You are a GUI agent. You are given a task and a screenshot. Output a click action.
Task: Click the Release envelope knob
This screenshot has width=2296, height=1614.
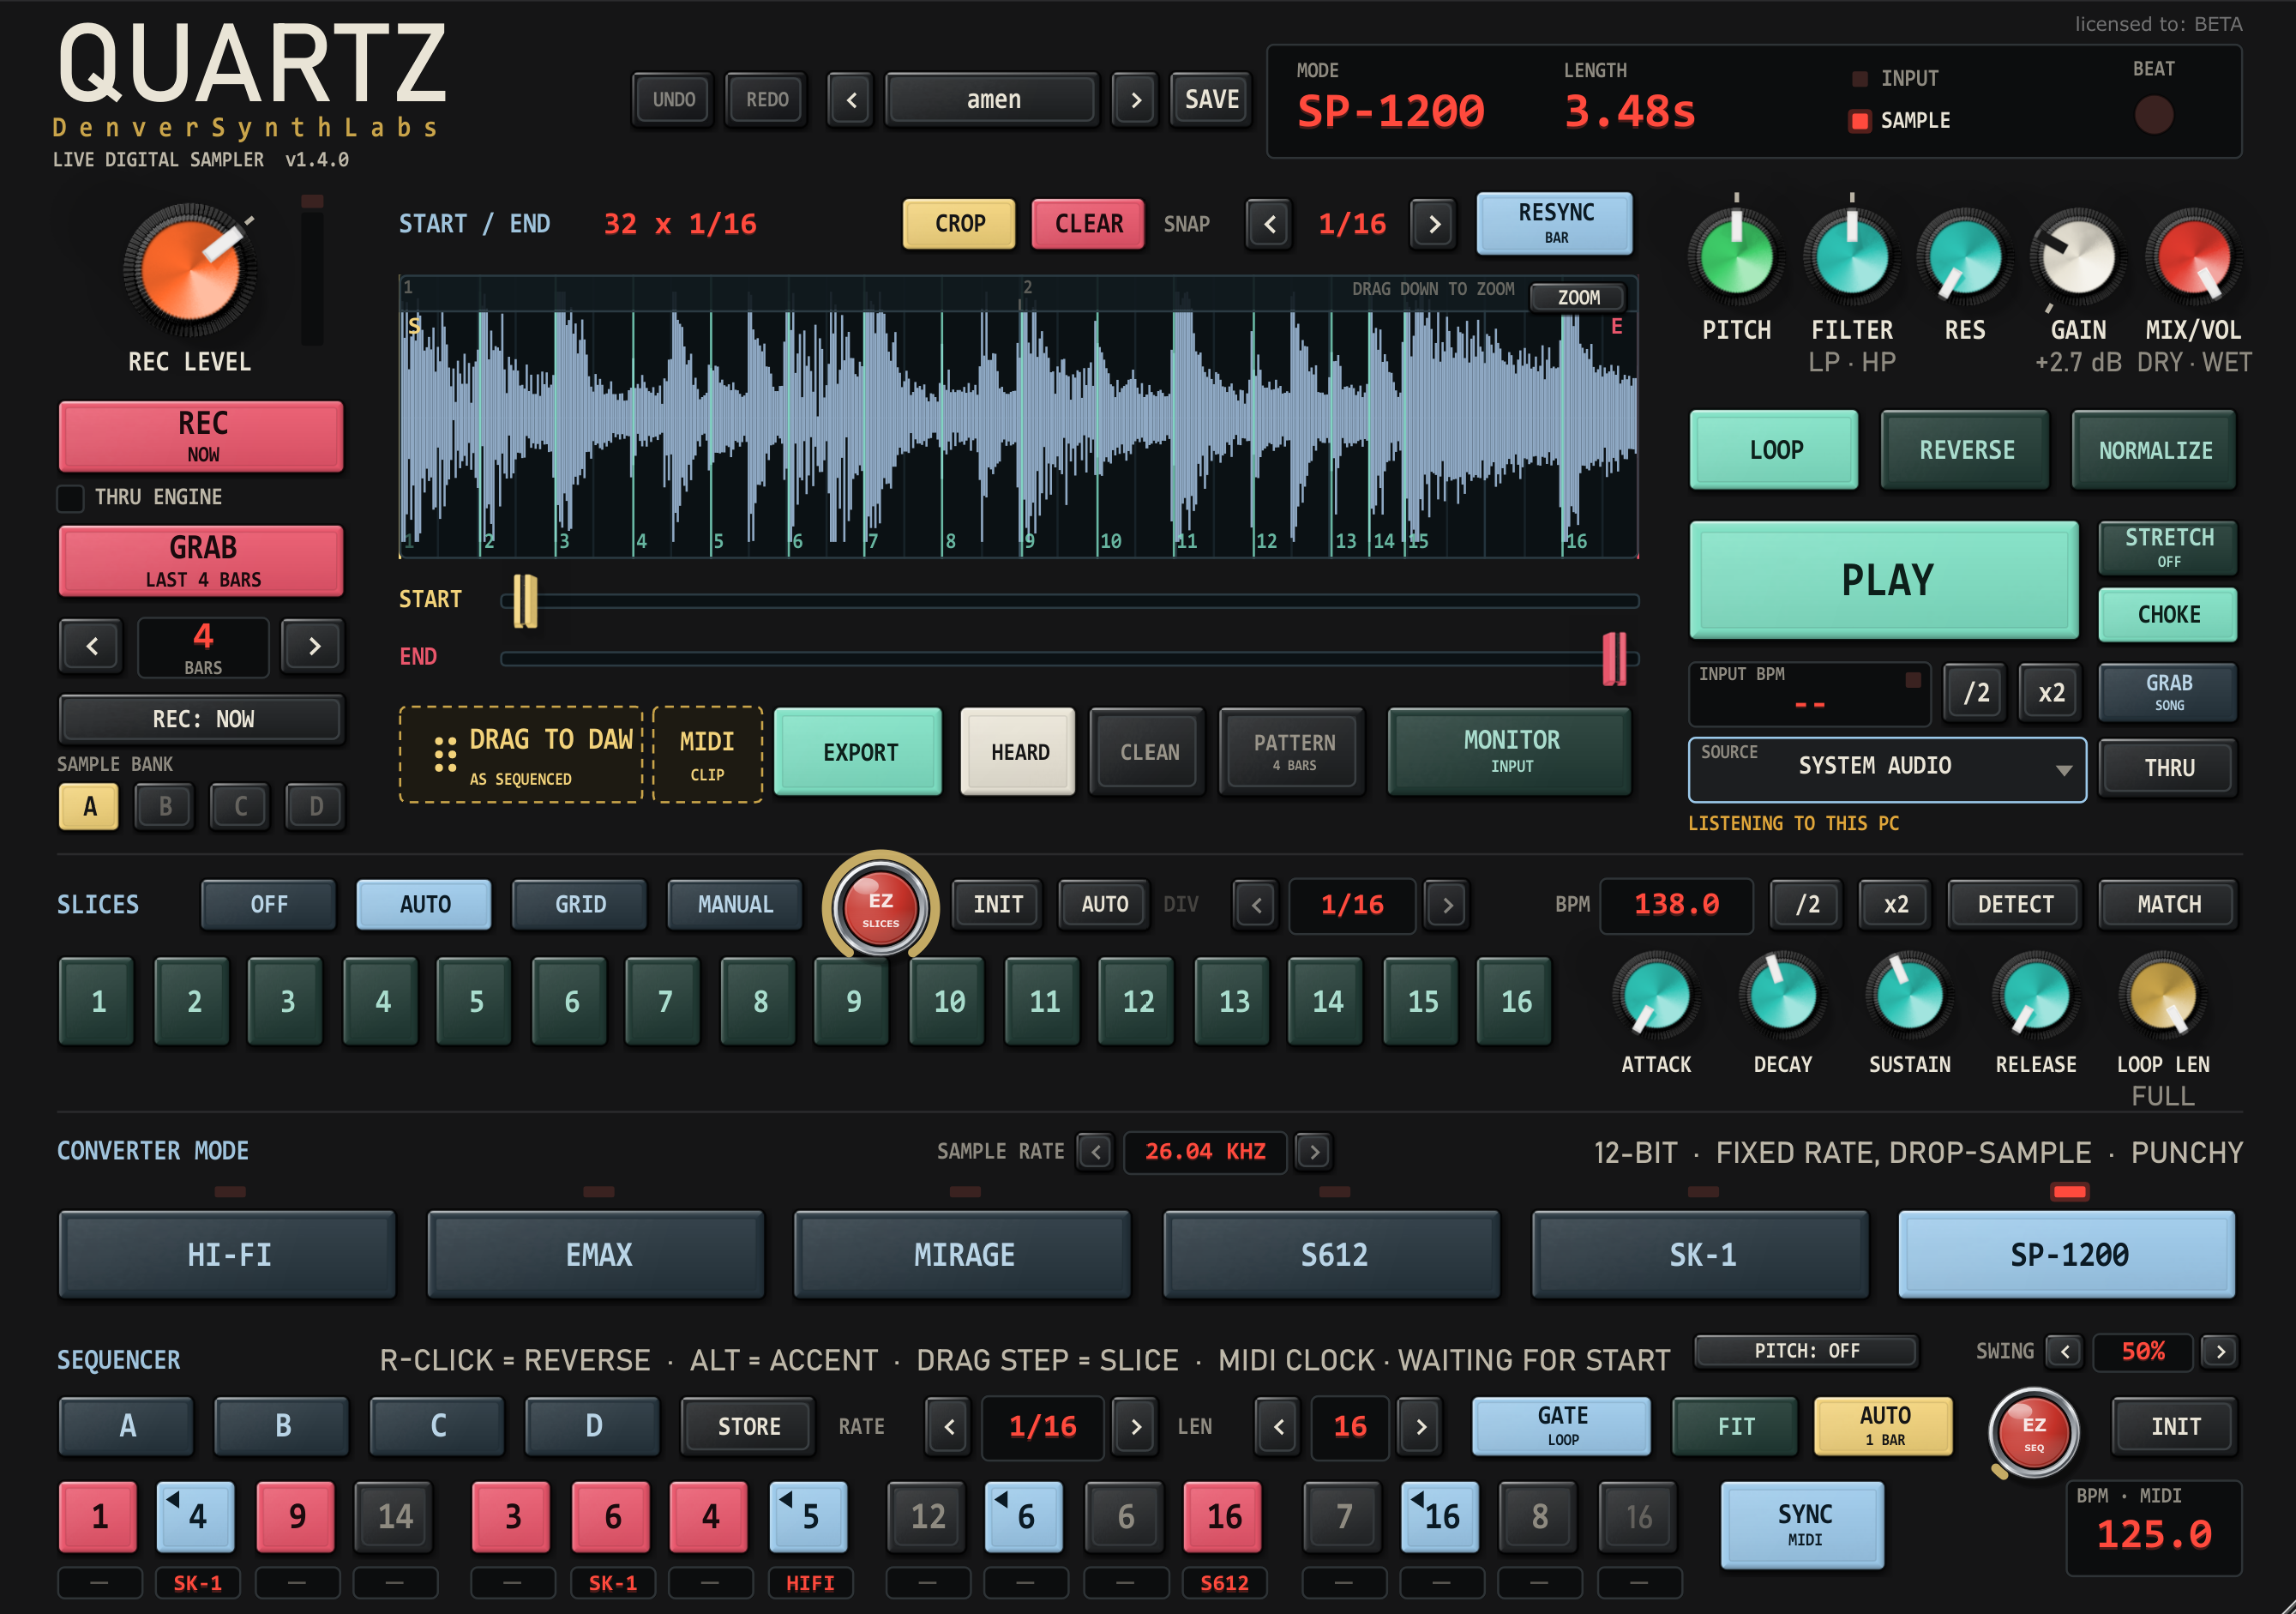tap(2035, 994)
